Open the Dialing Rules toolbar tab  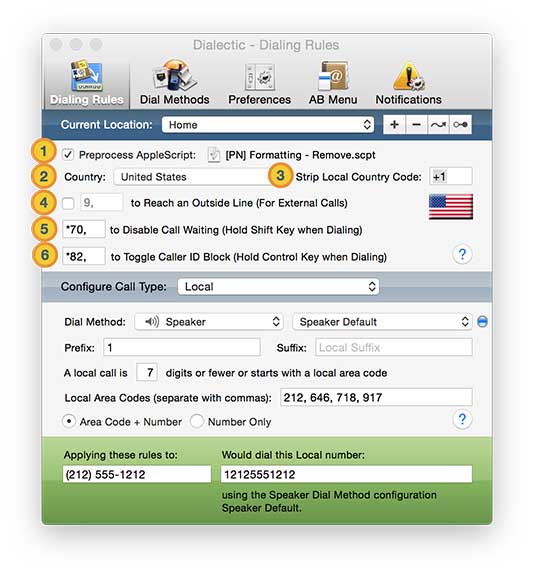[87, 84]
